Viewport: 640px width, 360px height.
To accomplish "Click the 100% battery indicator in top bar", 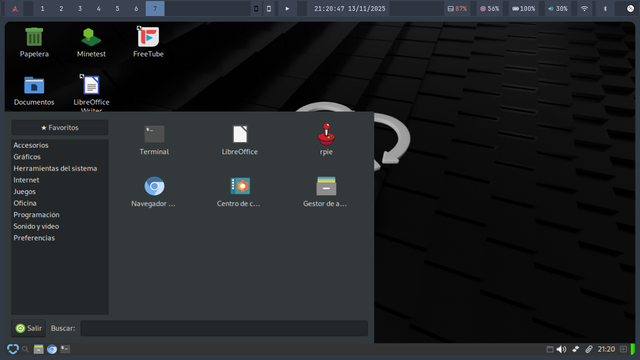I will [x=524, y=9].
